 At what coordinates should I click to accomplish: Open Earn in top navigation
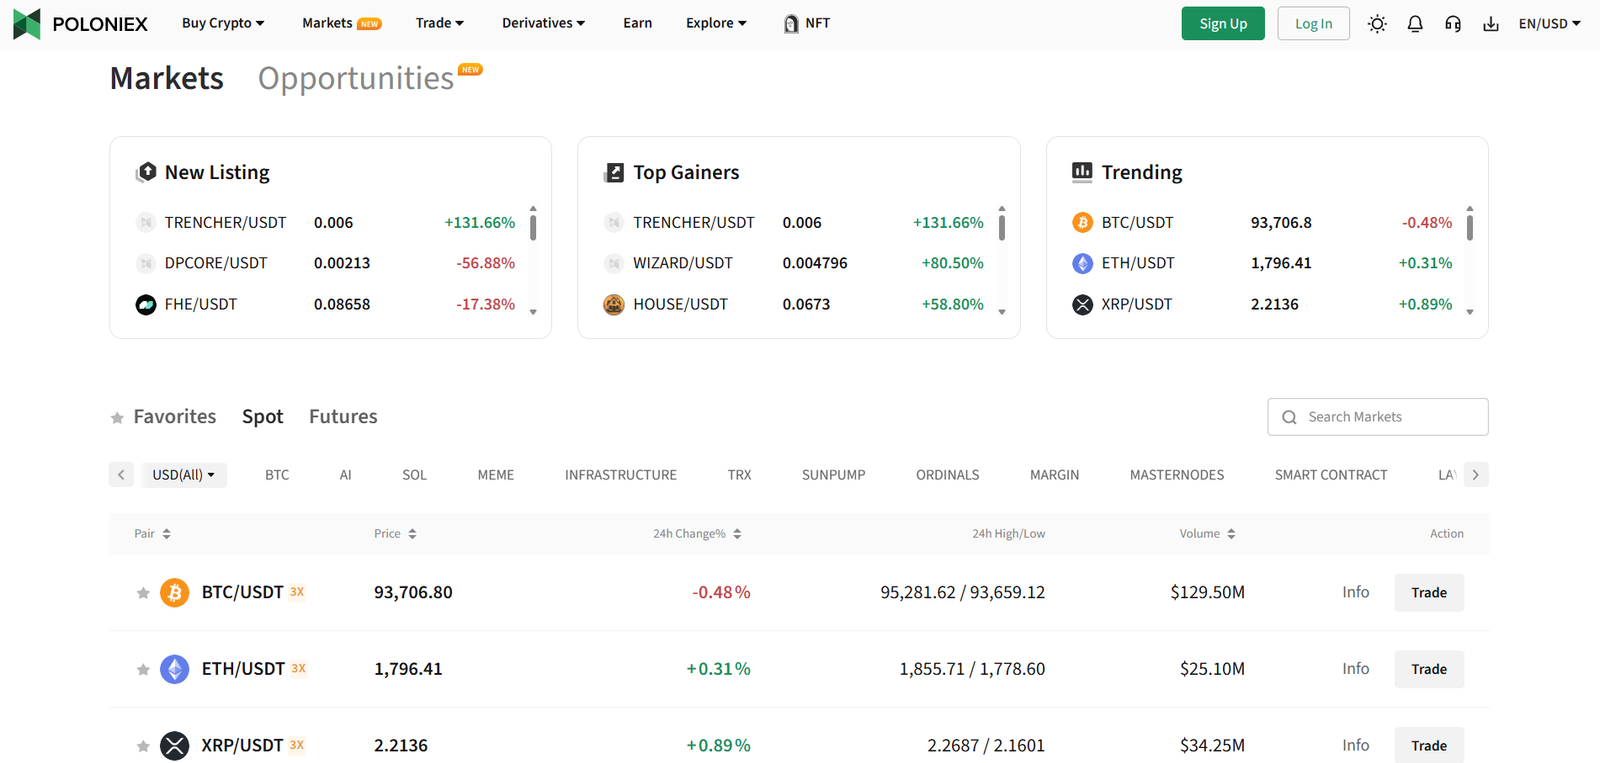(638, 23)
